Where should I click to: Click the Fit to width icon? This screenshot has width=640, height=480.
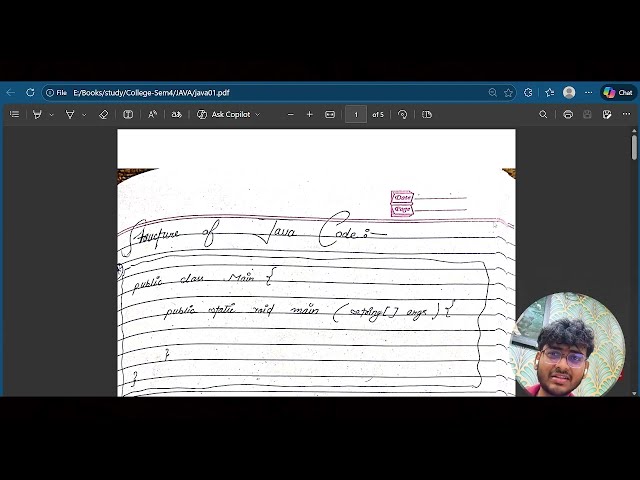pos(330,115)
